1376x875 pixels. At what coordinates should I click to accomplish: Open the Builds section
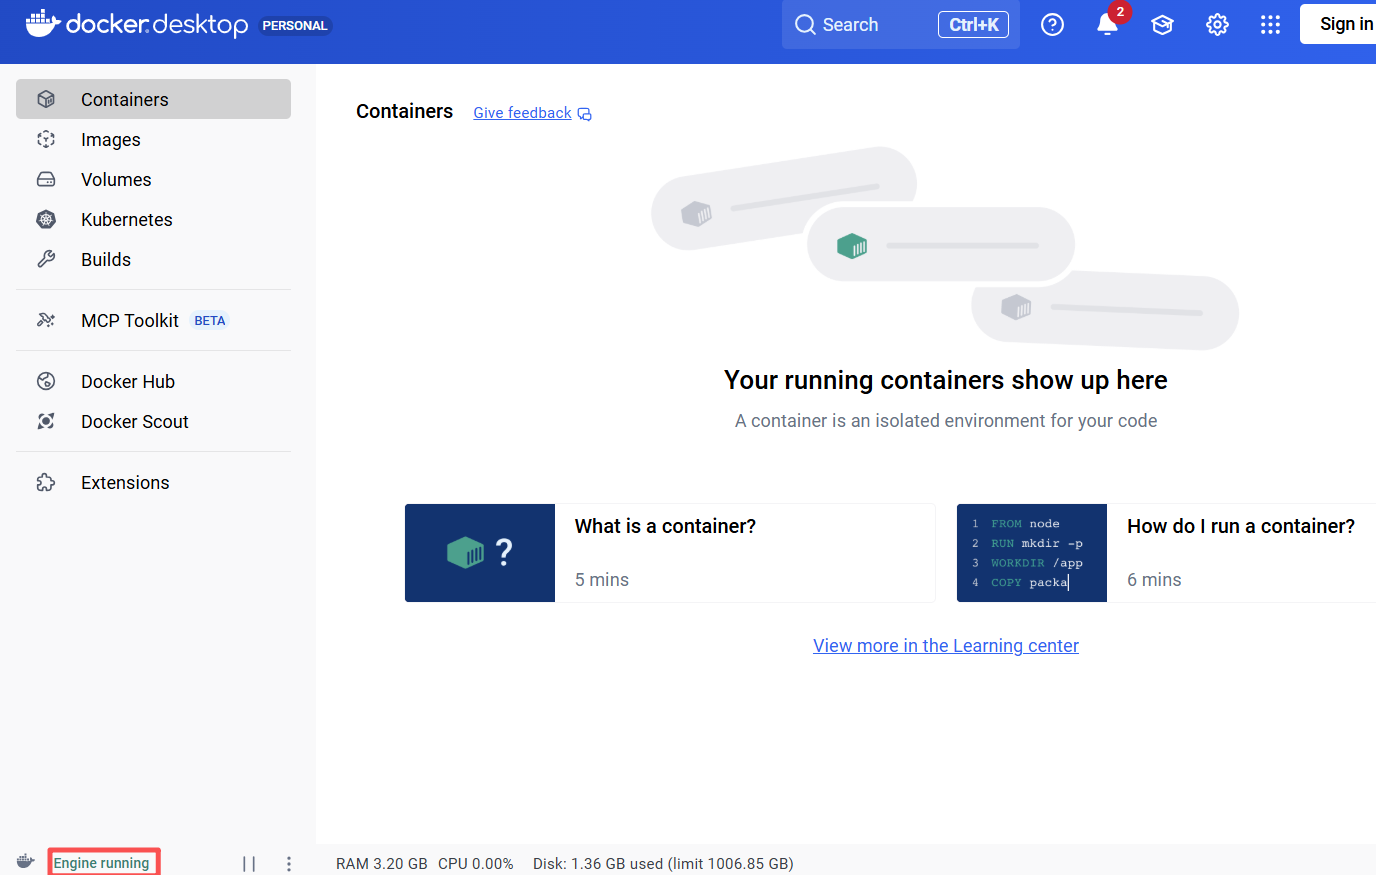153,259
